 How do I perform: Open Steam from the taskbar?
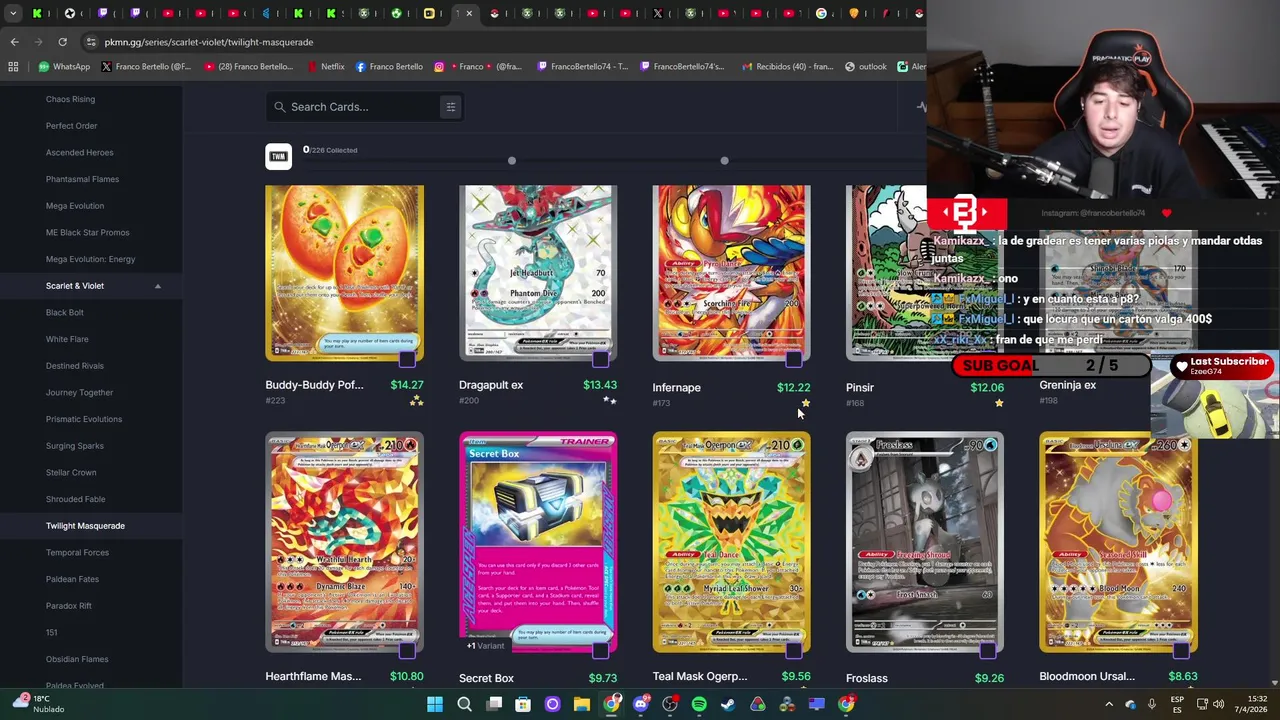[x=728, y=704]
